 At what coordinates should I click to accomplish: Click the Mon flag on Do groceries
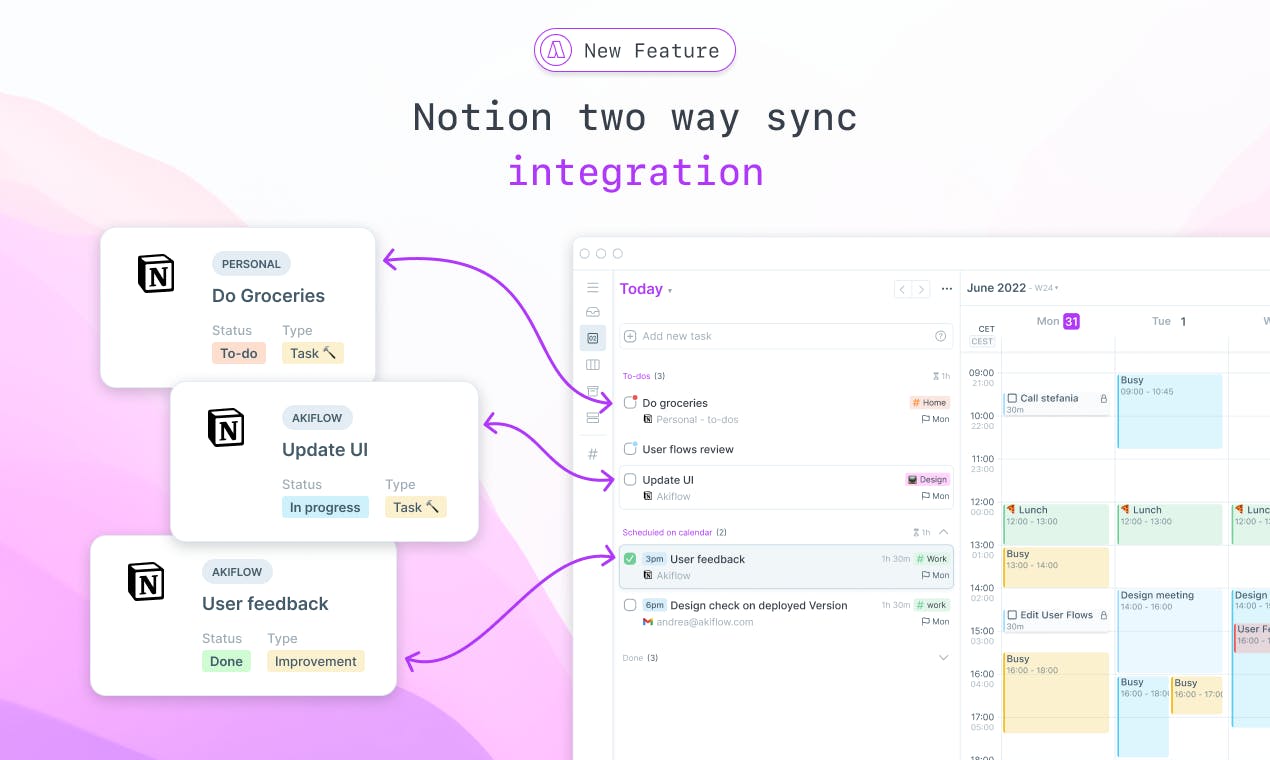(x=936, y=420)
